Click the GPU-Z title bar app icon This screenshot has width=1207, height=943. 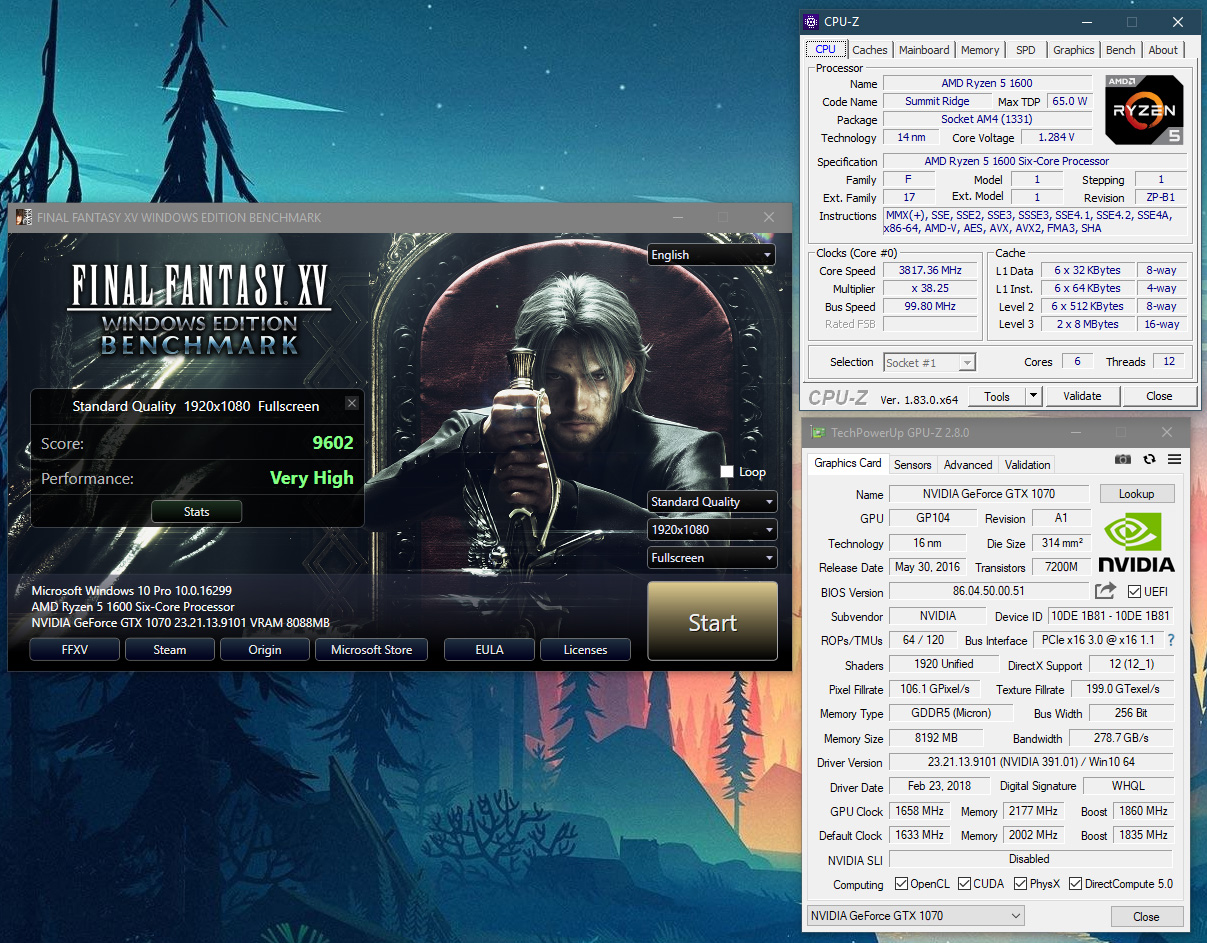click(816, 433)
